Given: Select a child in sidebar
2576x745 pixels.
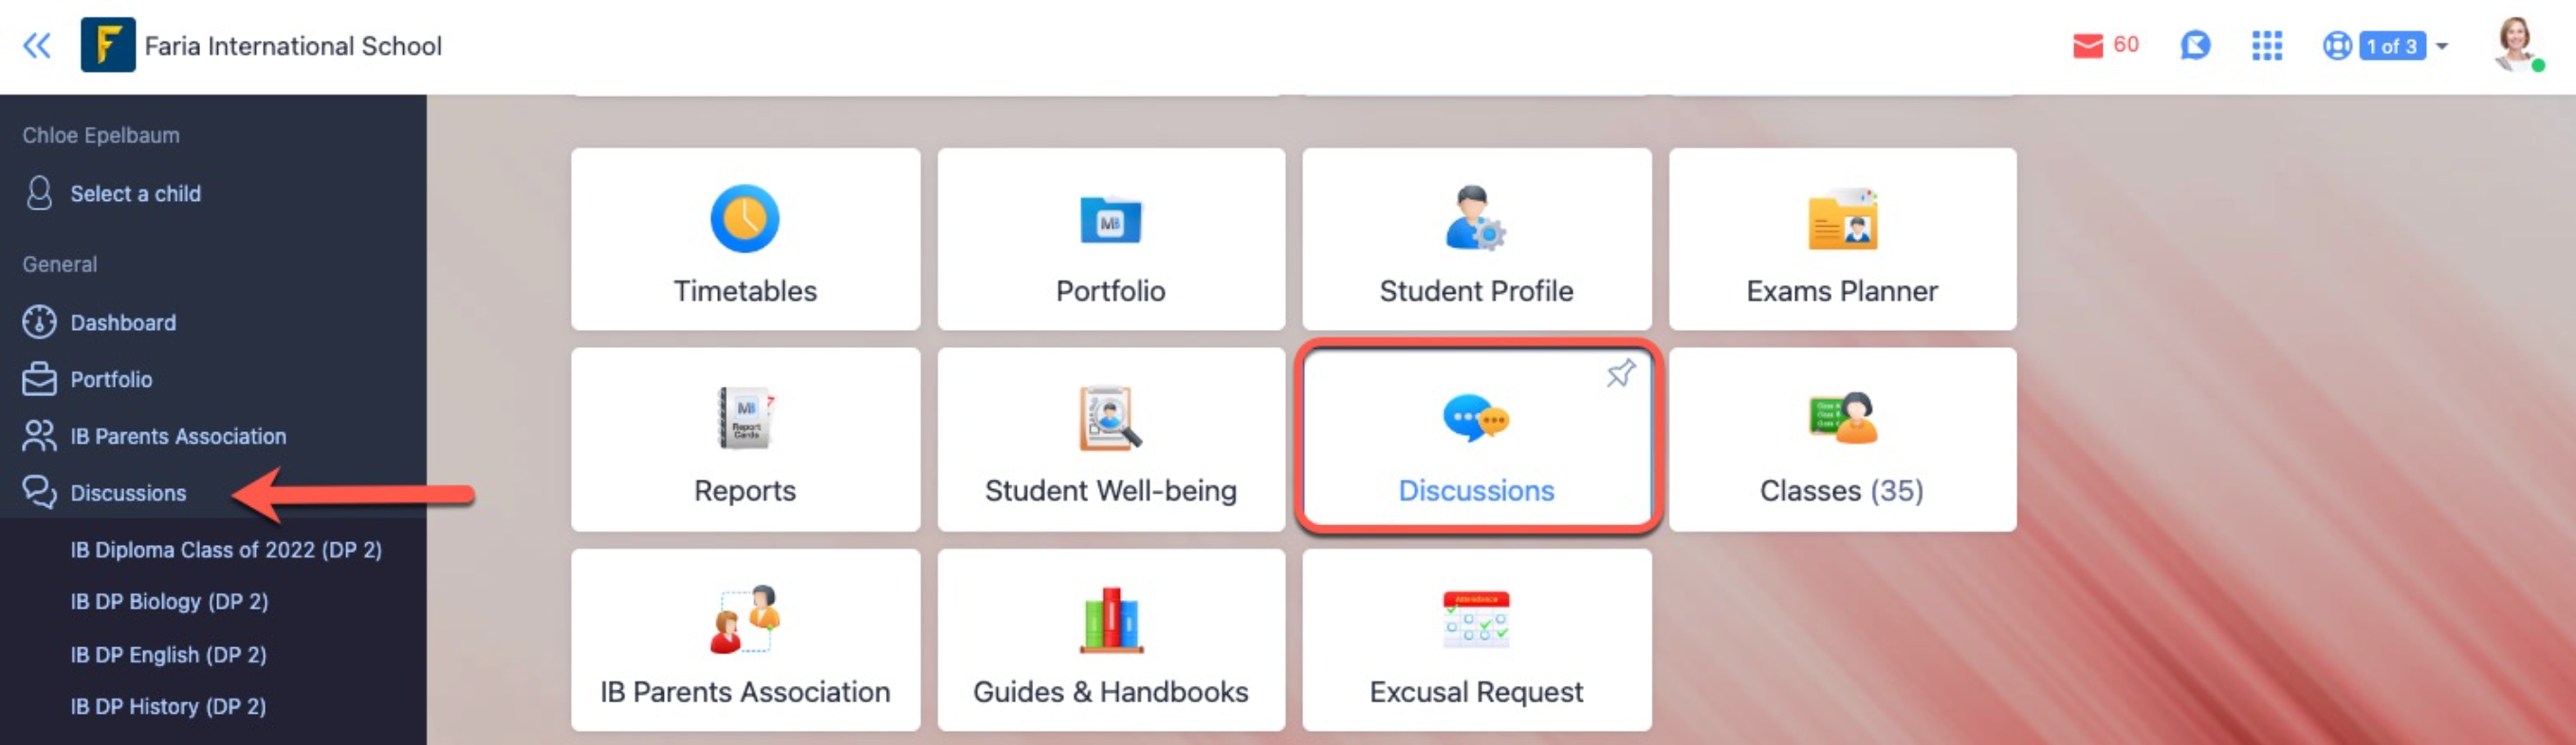Looking at the screenshot, I should coord(135,194).
